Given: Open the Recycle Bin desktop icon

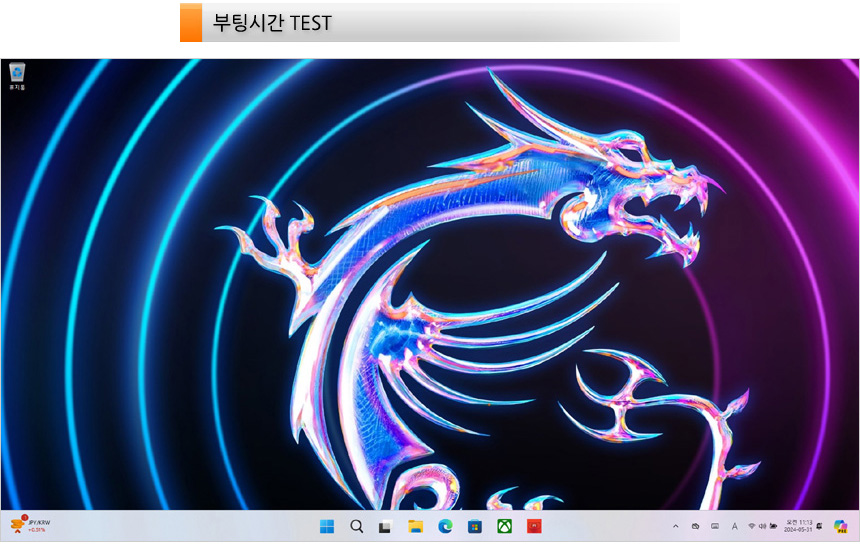Looking at the screenshot, I should [x=17, y=76].
